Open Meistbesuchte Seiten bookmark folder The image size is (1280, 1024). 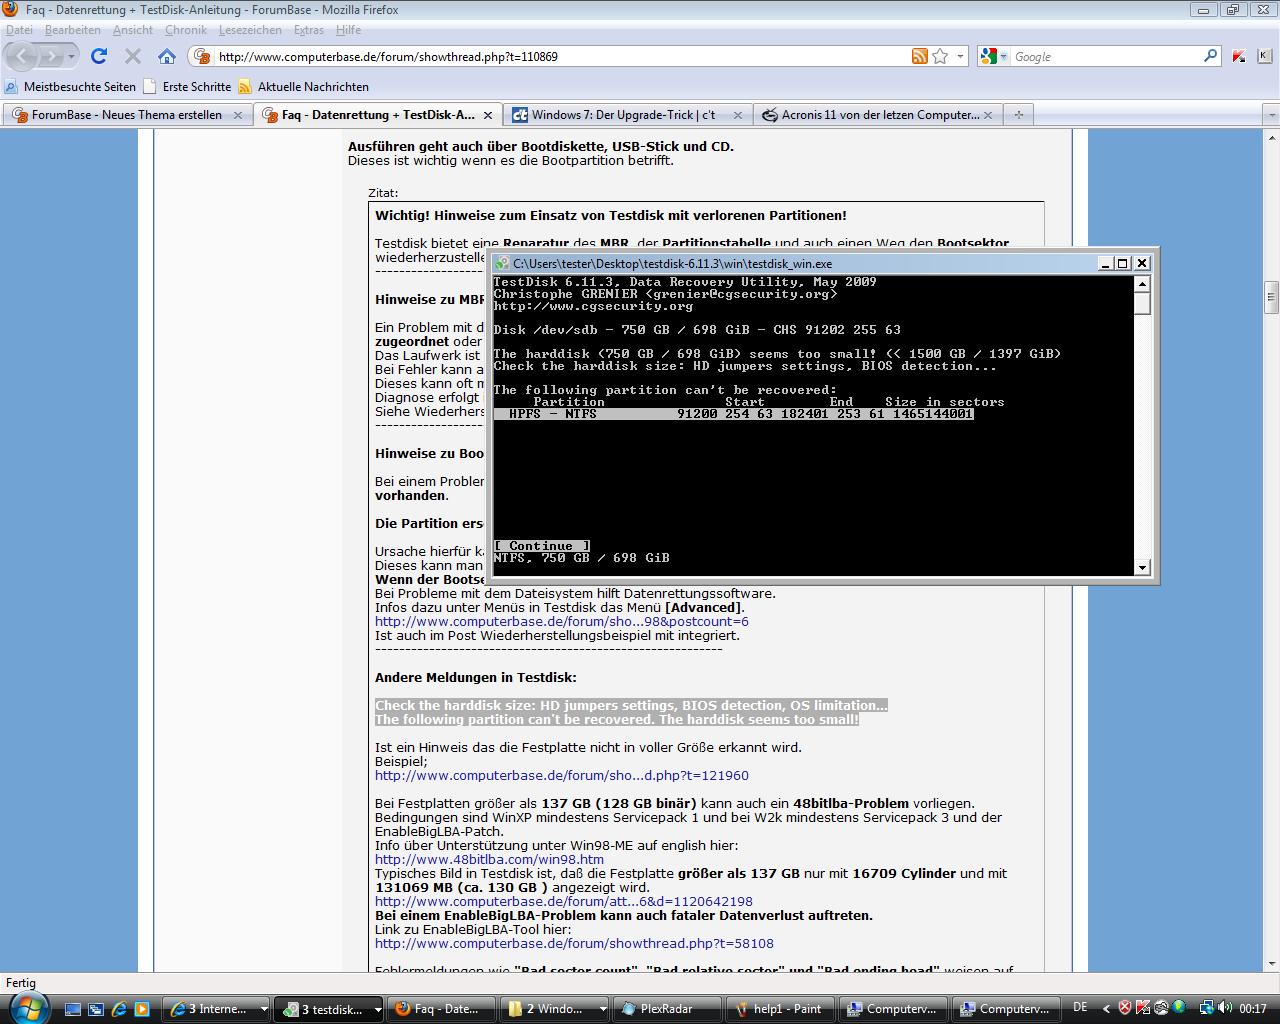pos(70,87)
